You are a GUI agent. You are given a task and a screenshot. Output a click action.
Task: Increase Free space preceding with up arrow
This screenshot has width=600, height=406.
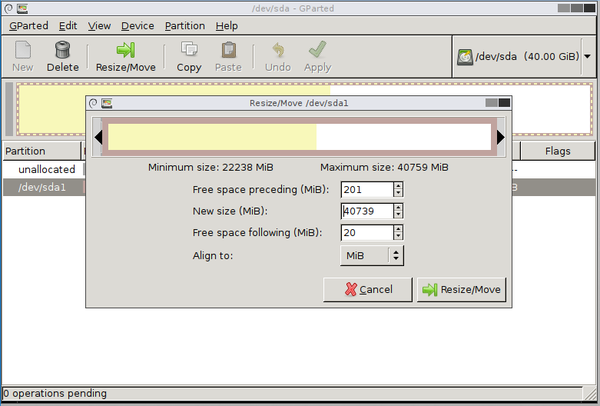pyautogui.click(x=398, y=186)
